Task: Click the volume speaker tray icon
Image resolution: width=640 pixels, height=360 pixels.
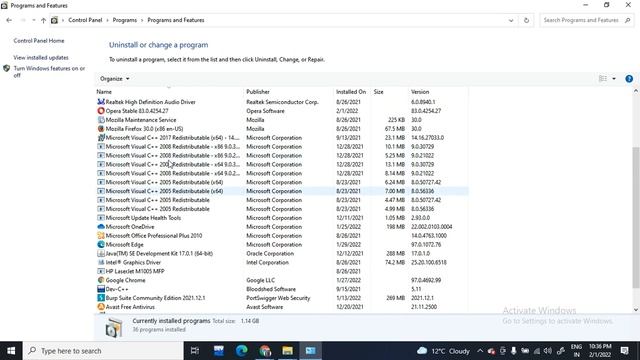Action: tap(548, 351)
